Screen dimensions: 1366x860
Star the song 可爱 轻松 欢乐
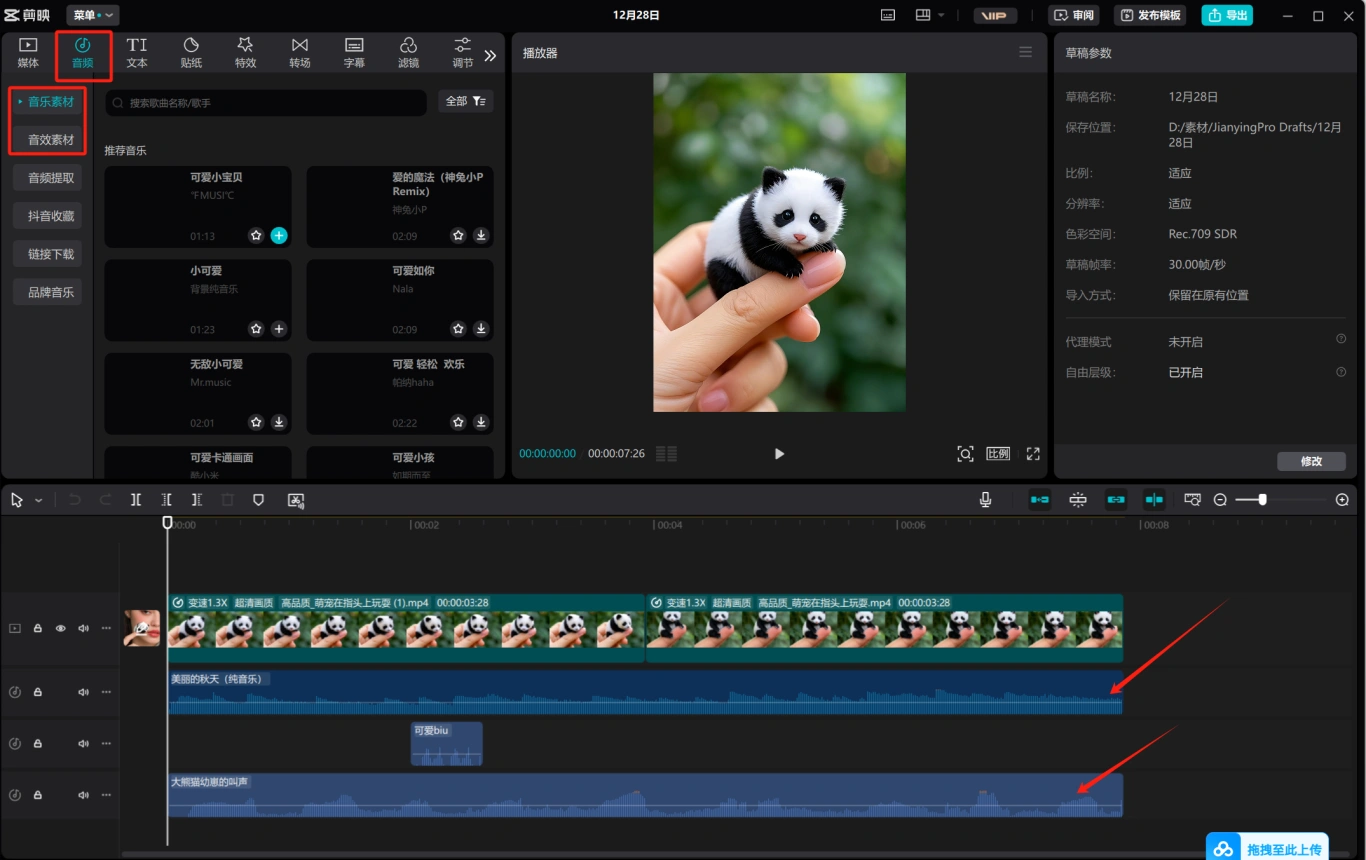pos(458,422)
